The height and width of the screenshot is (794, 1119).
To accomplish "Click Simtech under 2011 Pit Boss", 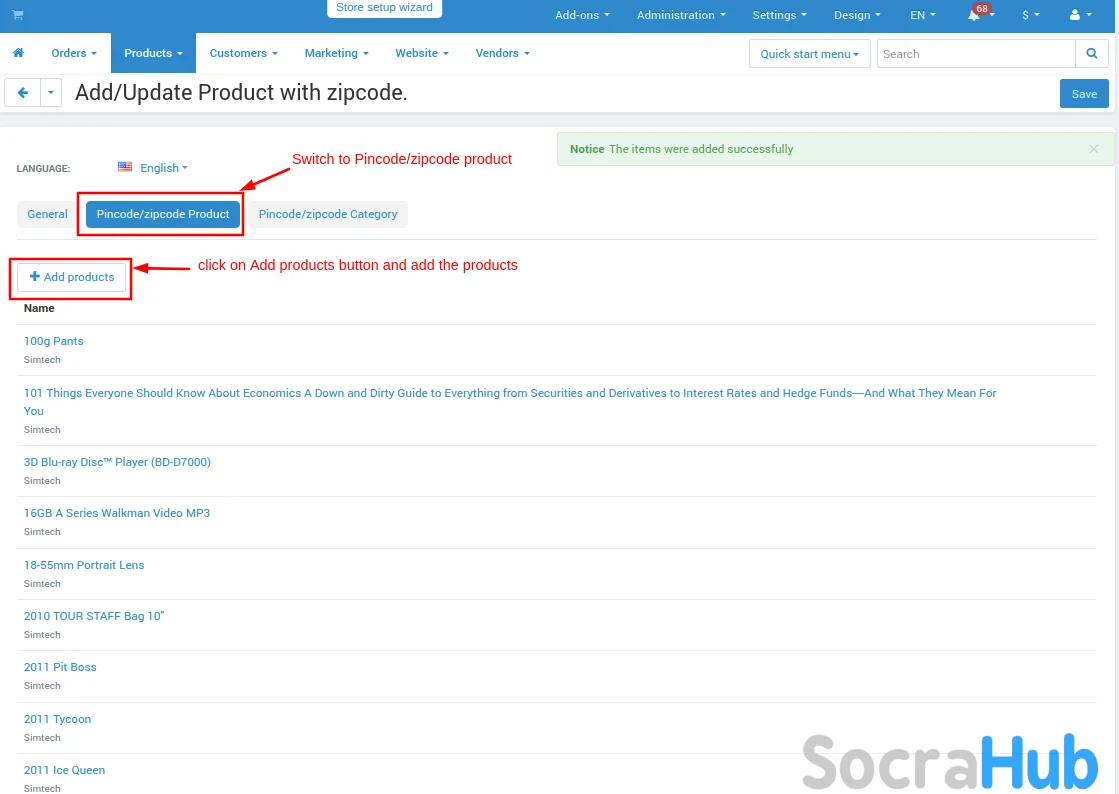I will click(x=42, y=686).
